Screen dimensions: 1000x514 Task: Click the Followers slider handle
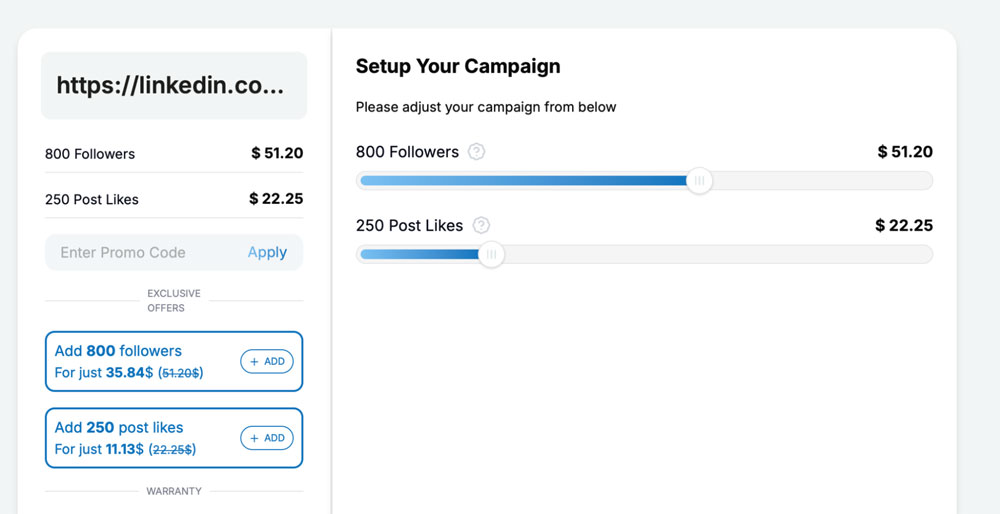pyautogui.click(x=699, y=181)
